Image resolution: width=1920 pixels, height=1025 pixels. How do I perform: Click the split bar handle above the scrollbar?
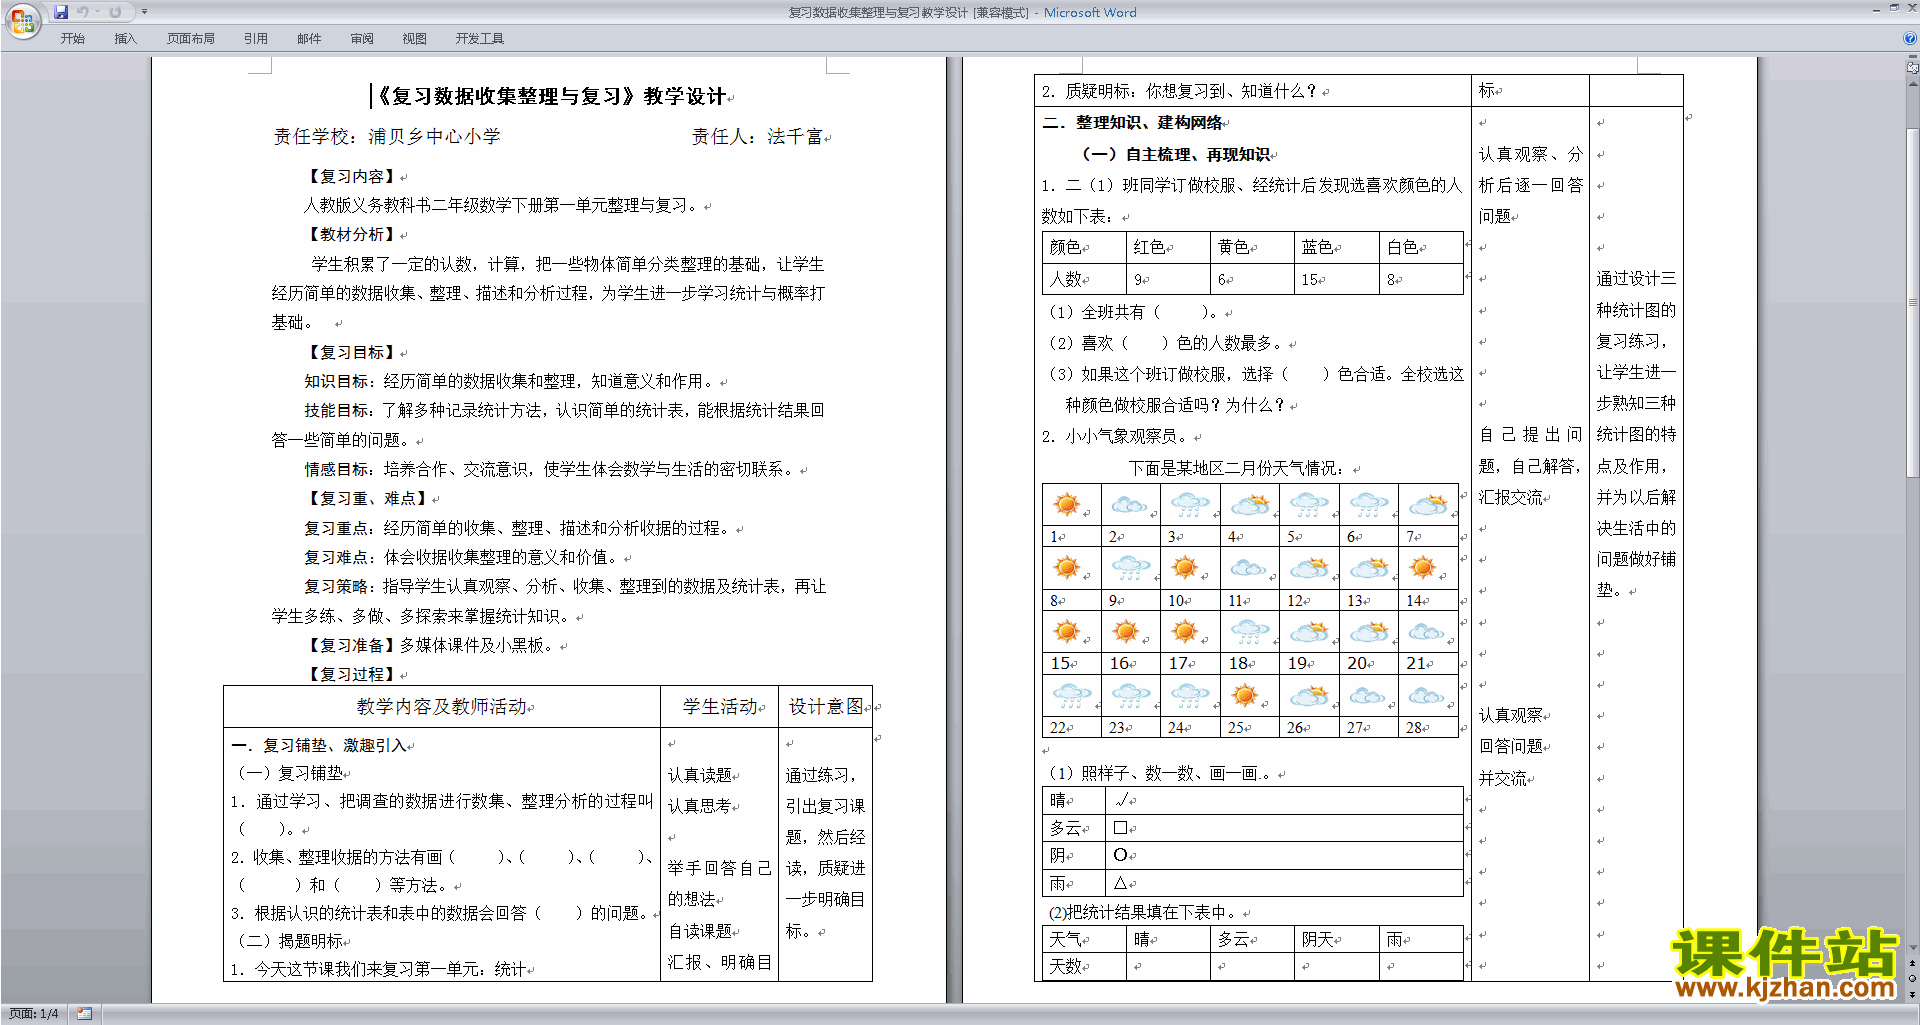pos(1913,58)
